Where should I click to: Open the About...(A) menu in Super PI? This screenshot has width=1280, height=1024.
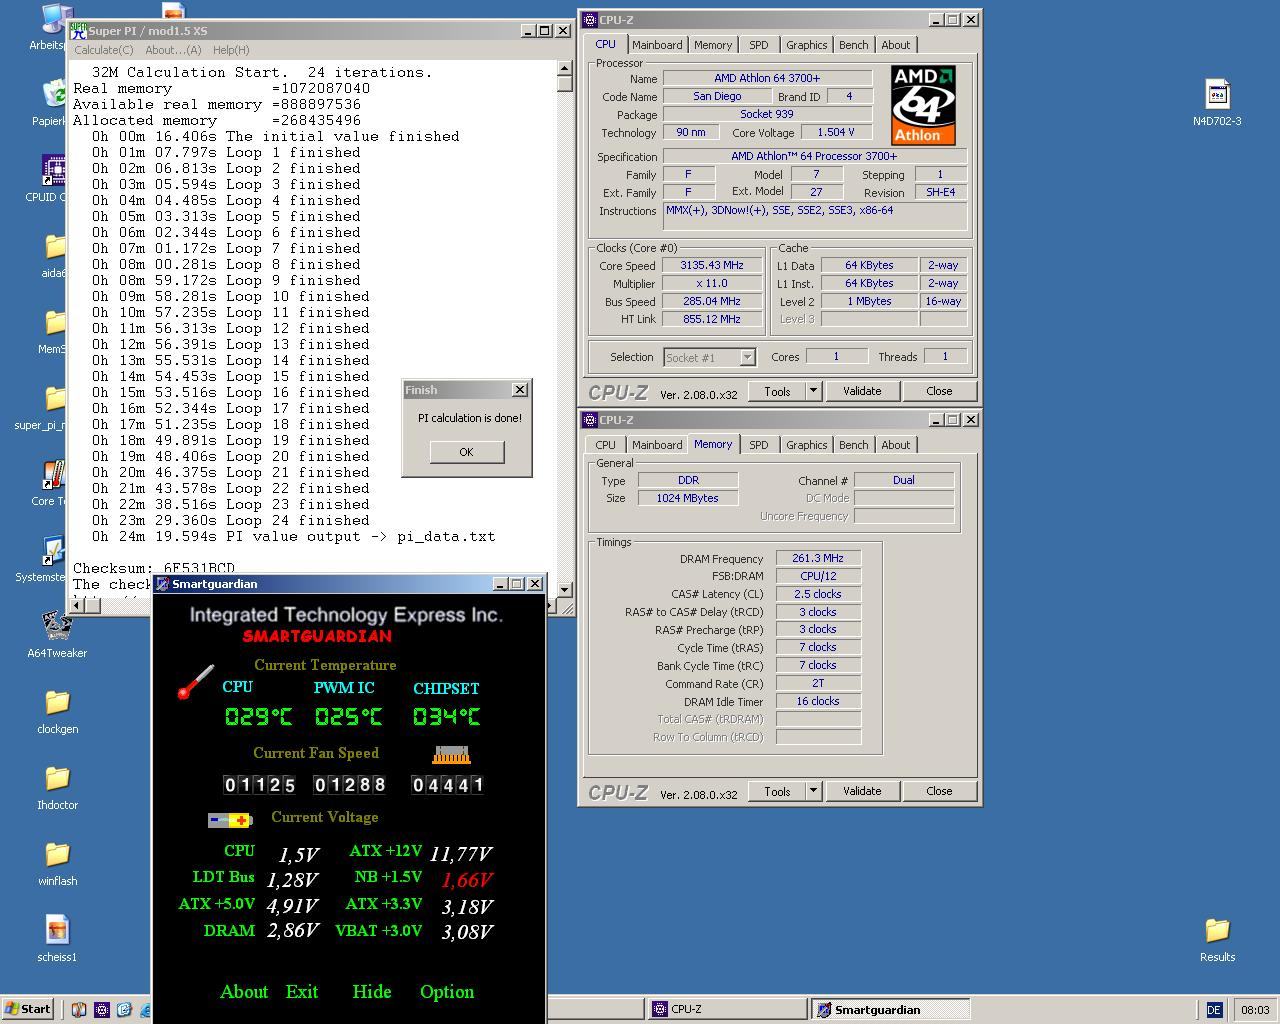click(x=173, y=50)
